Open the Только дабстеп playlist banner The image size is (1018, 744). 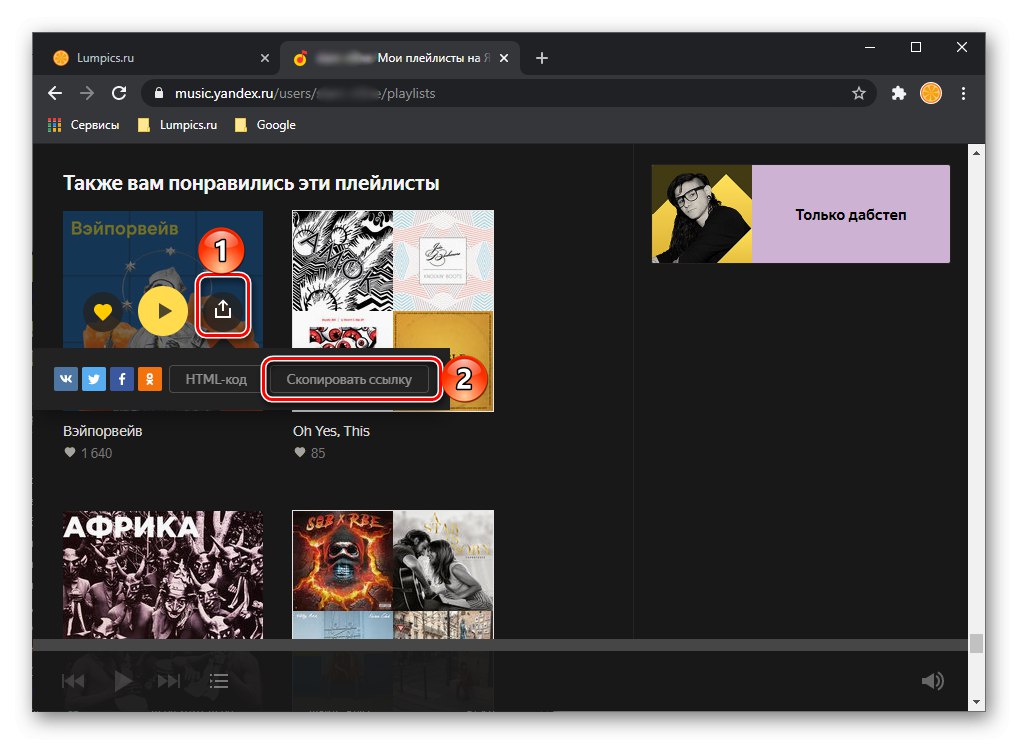(x=799, y=214)
